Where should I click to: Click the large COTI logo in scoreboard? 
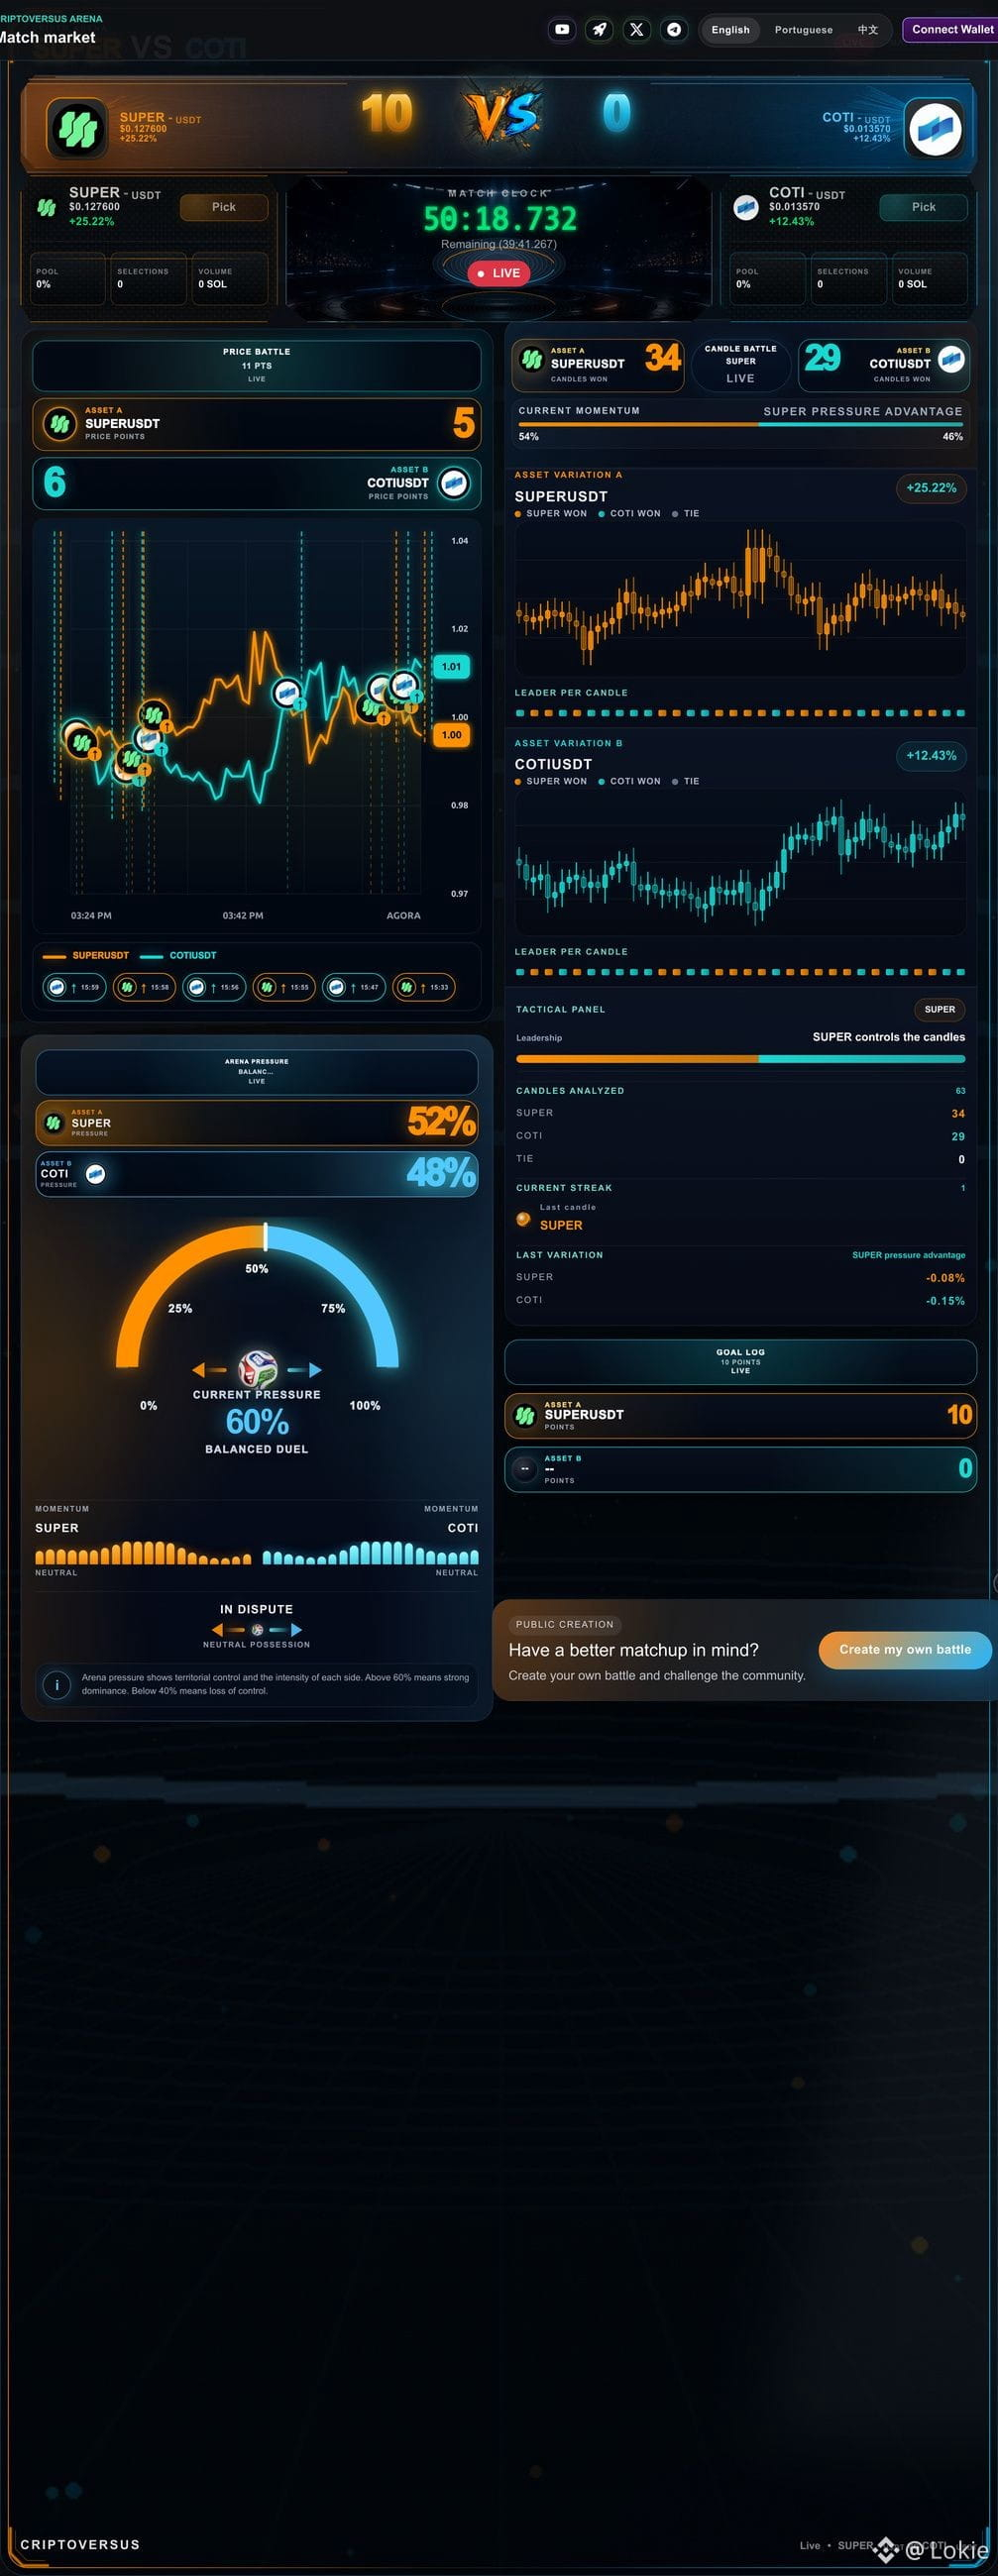coord(935,128)
